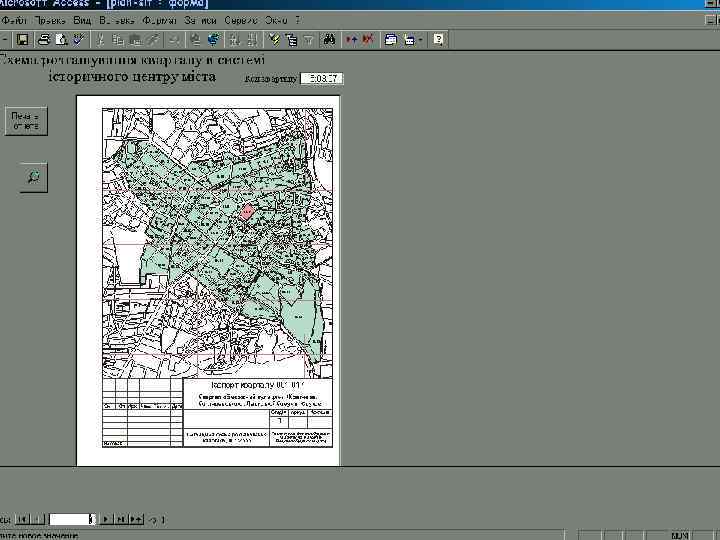
Task: Click the record number input field
Action: pyautogui.click(x=70, y=520)
